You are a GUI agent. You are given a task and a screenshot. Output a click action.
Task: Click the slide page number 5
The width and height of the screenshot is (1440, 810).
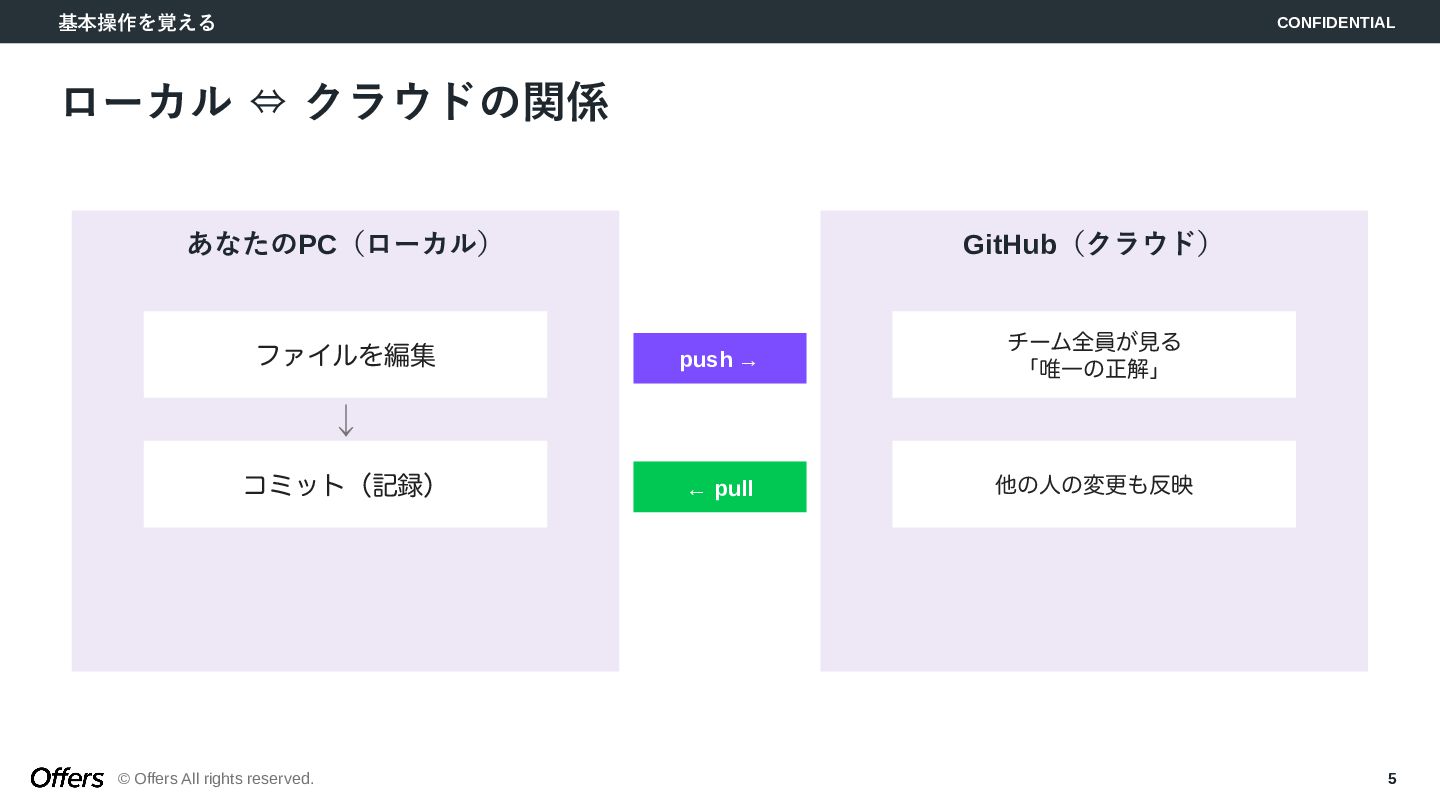click(1392, 779)
